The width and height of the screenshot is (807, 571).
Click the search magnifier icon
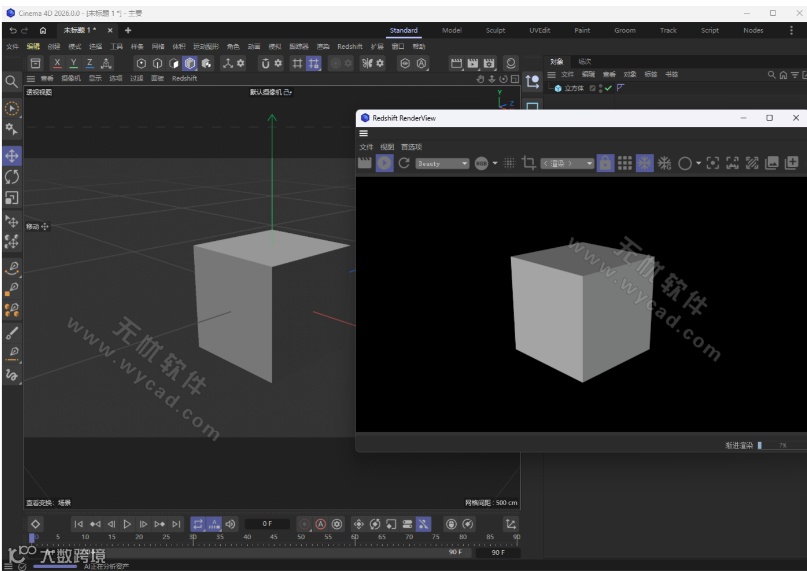point(12,81)
